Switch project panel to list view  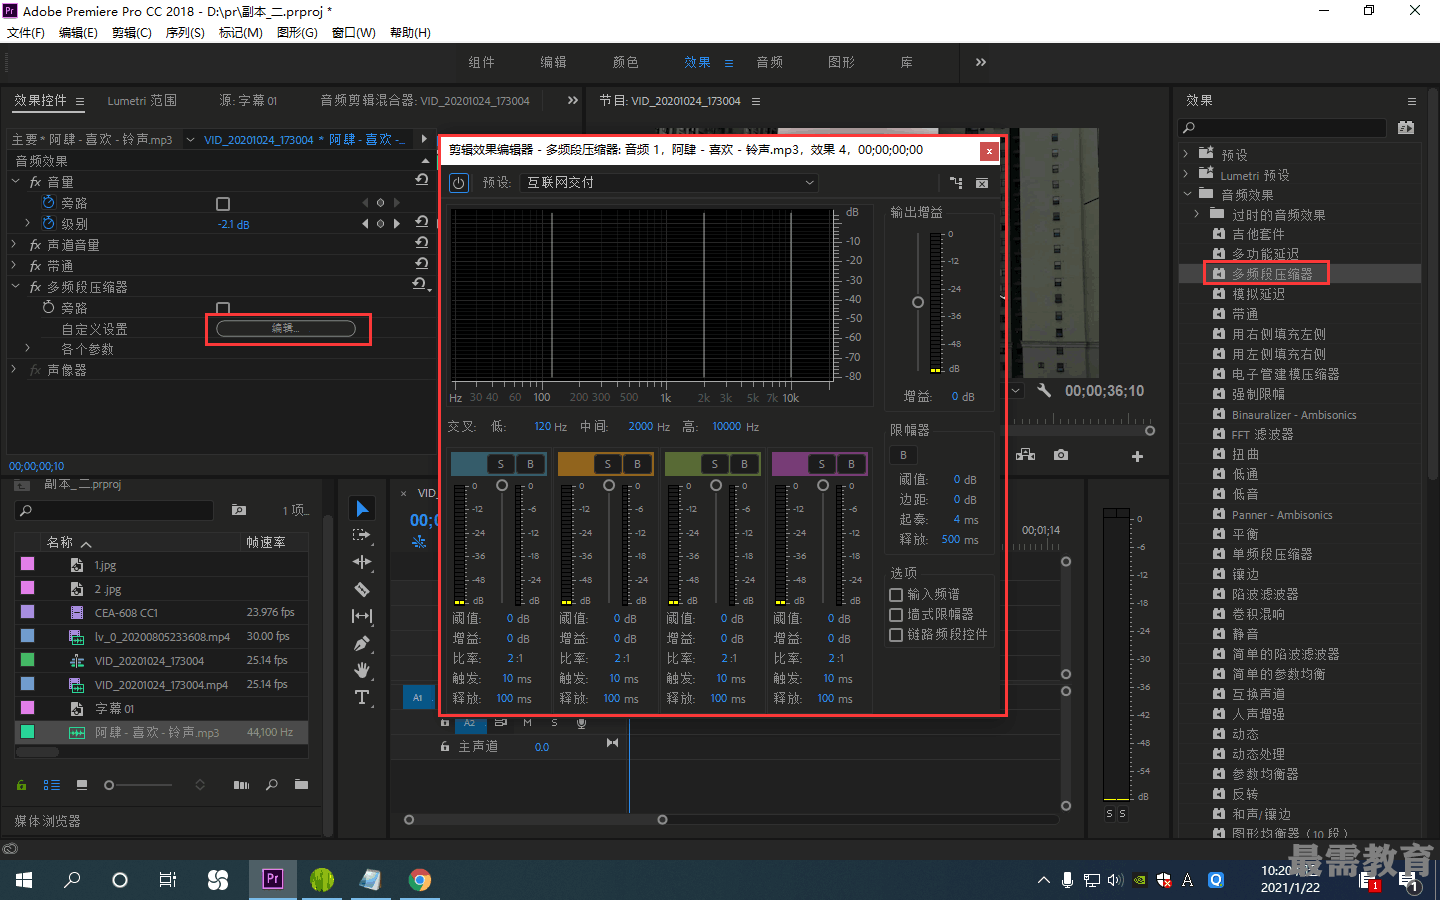pyautogui.click(x=52, y=785)
